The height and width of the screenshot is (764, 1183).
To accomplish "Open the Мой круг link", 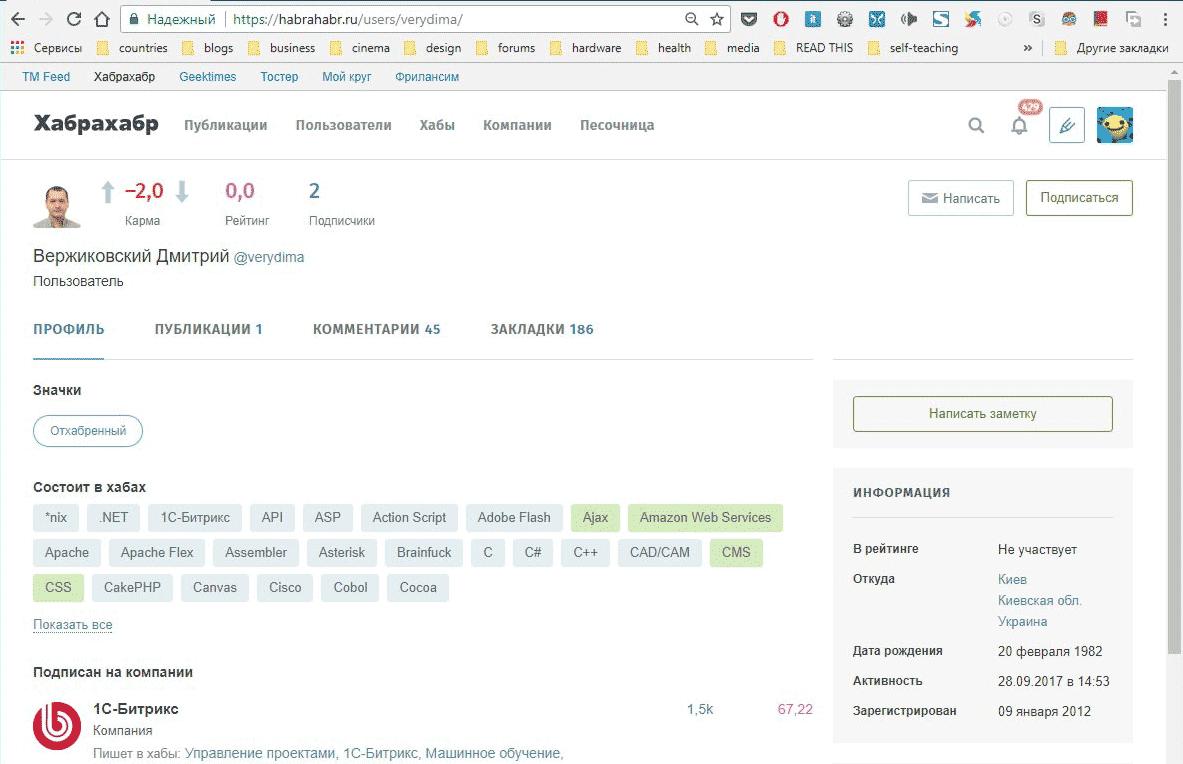I will [346, 77].
